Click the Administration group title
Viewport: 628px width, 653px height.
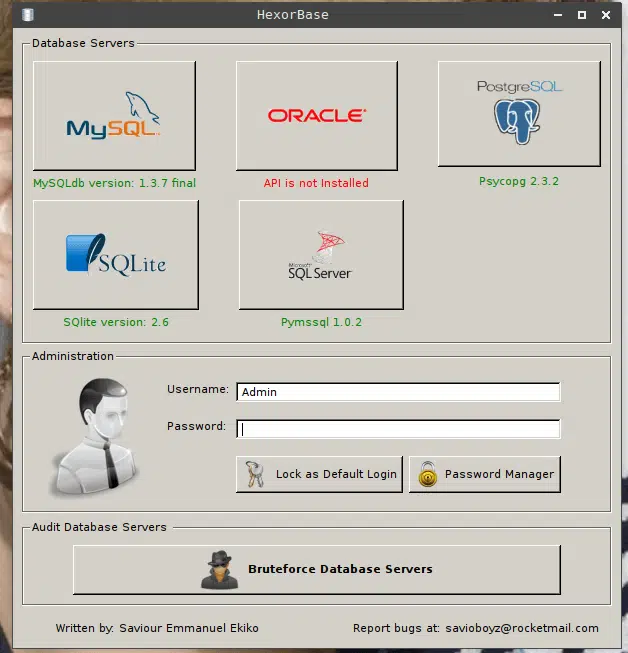click(x=73, y=356)
